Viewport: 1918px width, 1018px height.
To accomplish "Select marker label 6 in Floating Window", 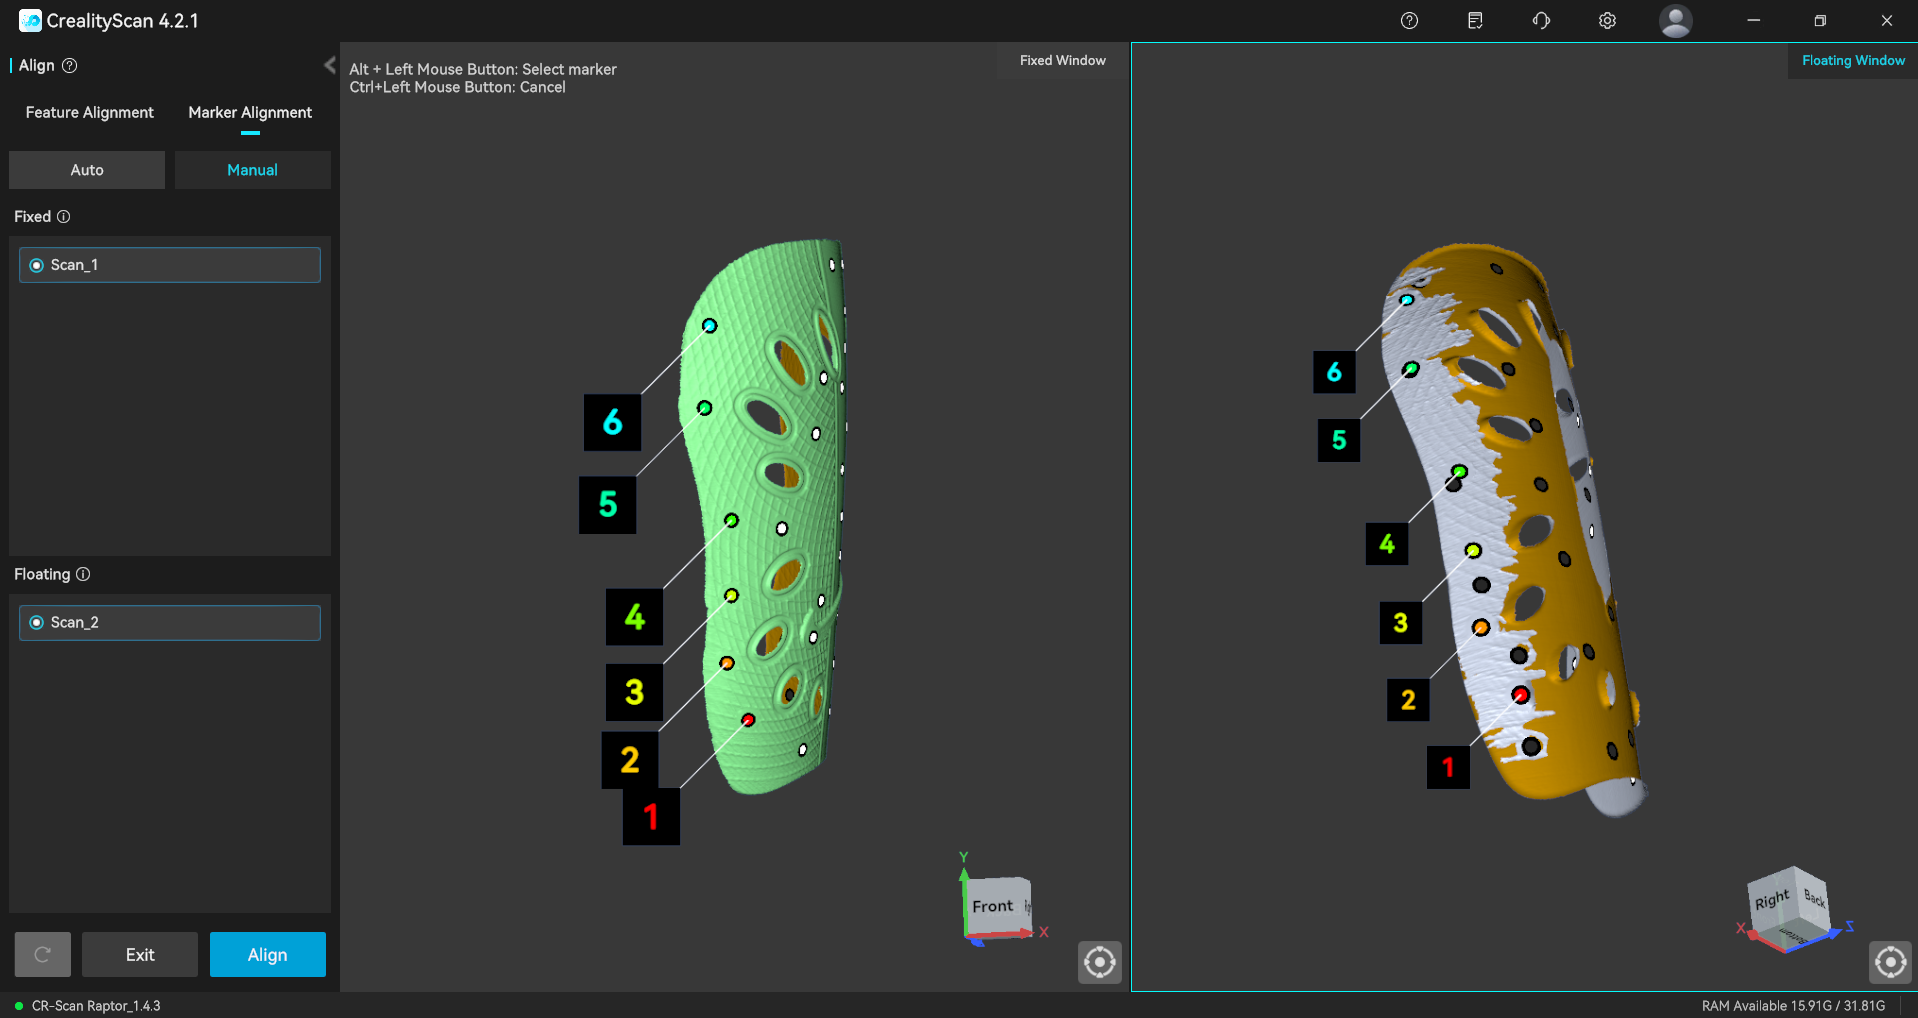I will coord(1334,372).
